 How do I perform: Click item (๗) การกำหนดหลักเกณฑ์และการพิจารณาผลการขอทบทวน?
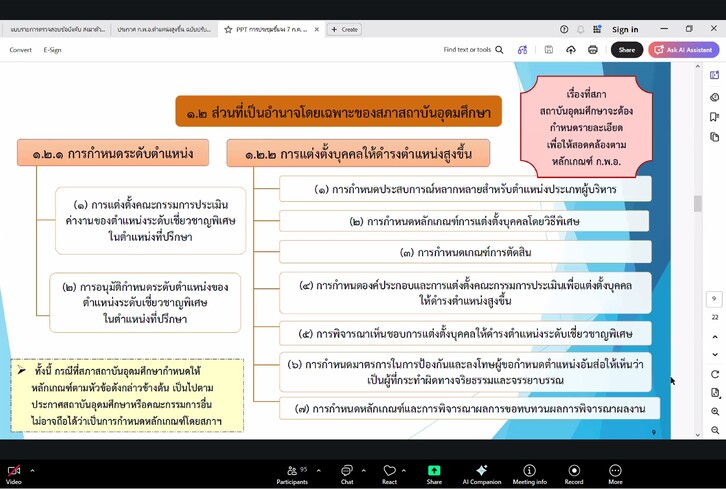coord(469,408)
